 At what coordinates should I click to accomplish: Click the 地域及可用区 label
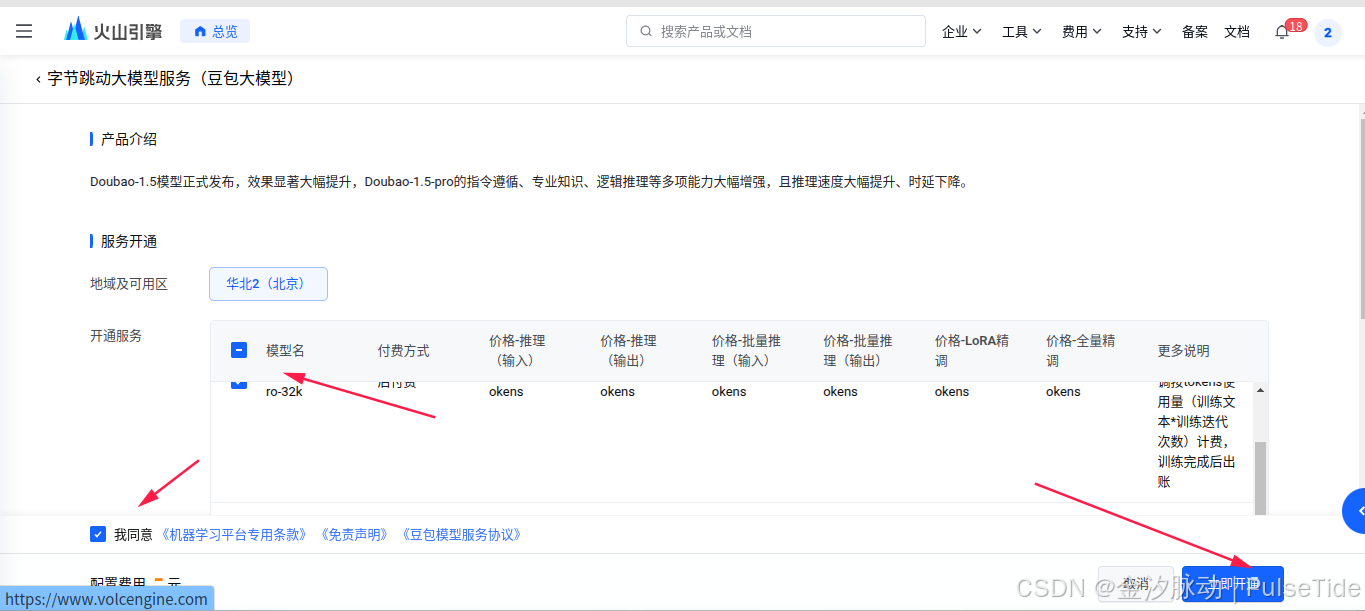click(x=129, y=284)
